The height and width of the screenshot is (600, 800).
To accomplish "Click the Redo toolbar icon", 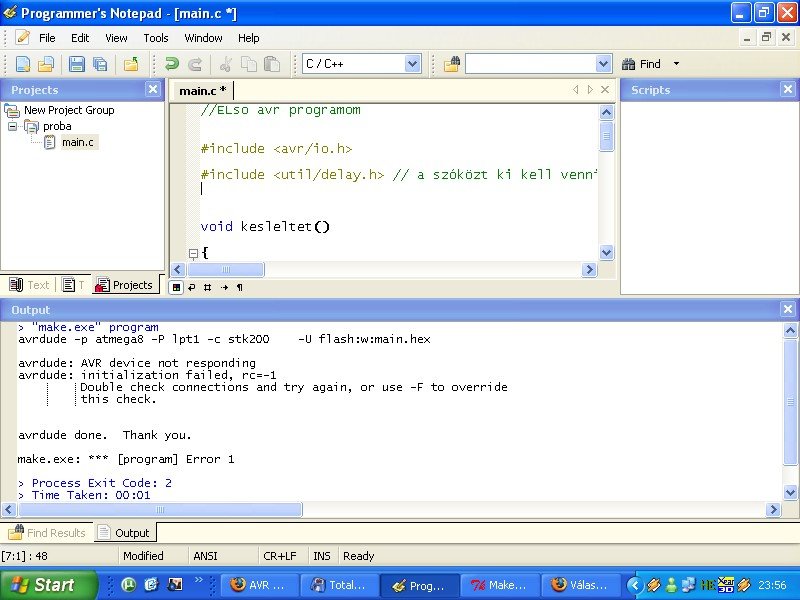I will click(x=195, y=64).
